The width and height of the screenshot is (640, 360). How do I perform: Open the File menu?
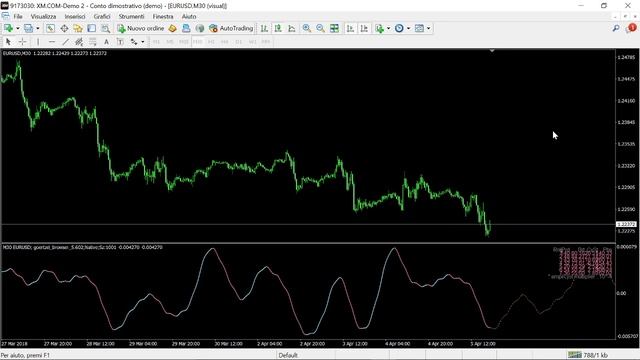[x=18, y=16]
